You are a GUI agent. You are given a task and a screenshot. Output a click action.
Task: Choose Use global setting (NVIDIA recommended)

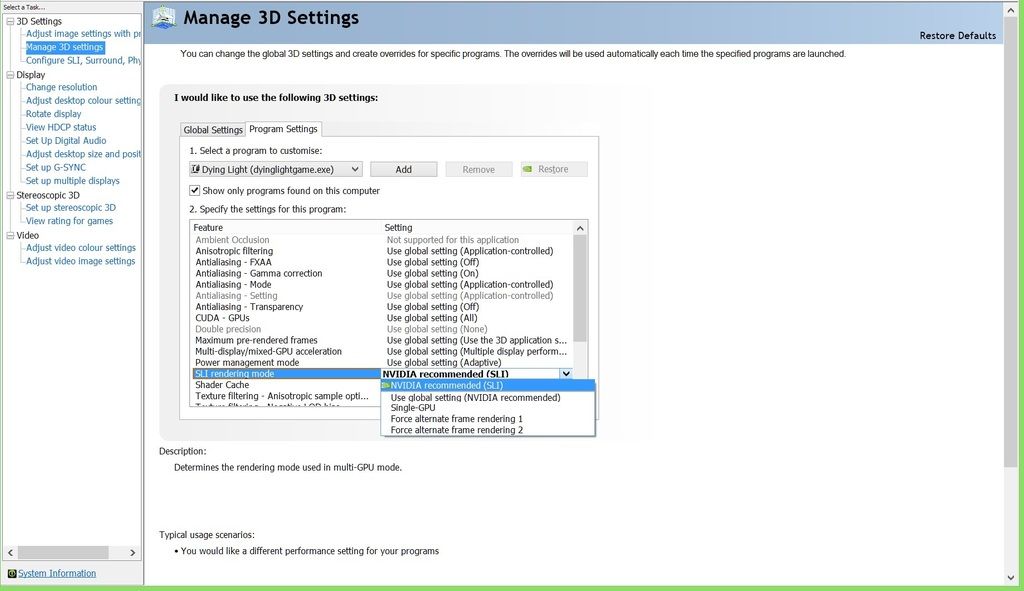click(x=488, y=397)
